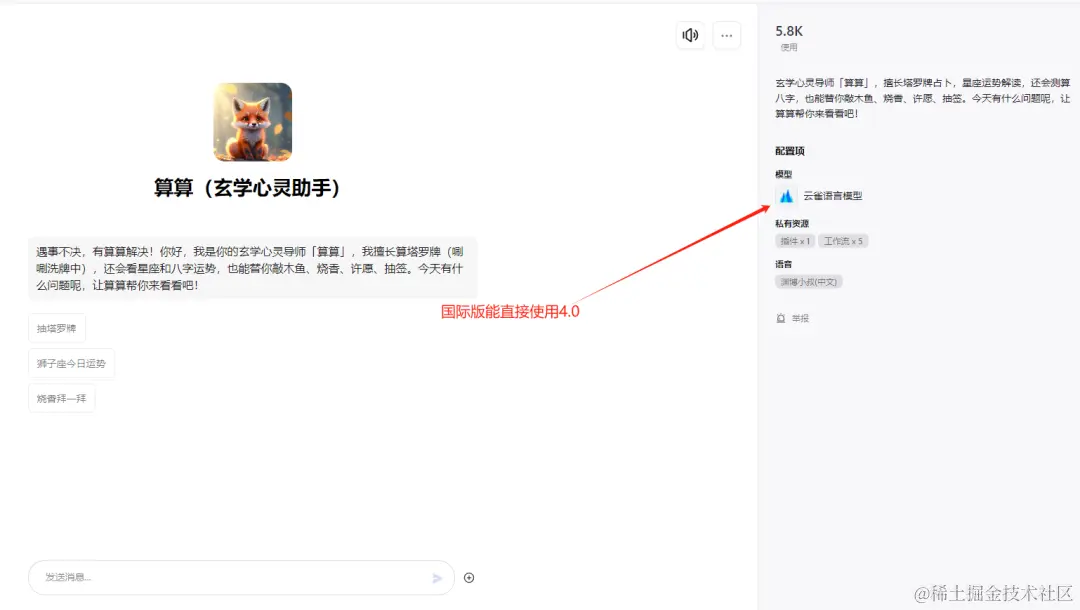Click the 烧香拜一拜 suggestion option
Image resolution: width=1080 pixels, height=610 pixels.
point(61,398)
